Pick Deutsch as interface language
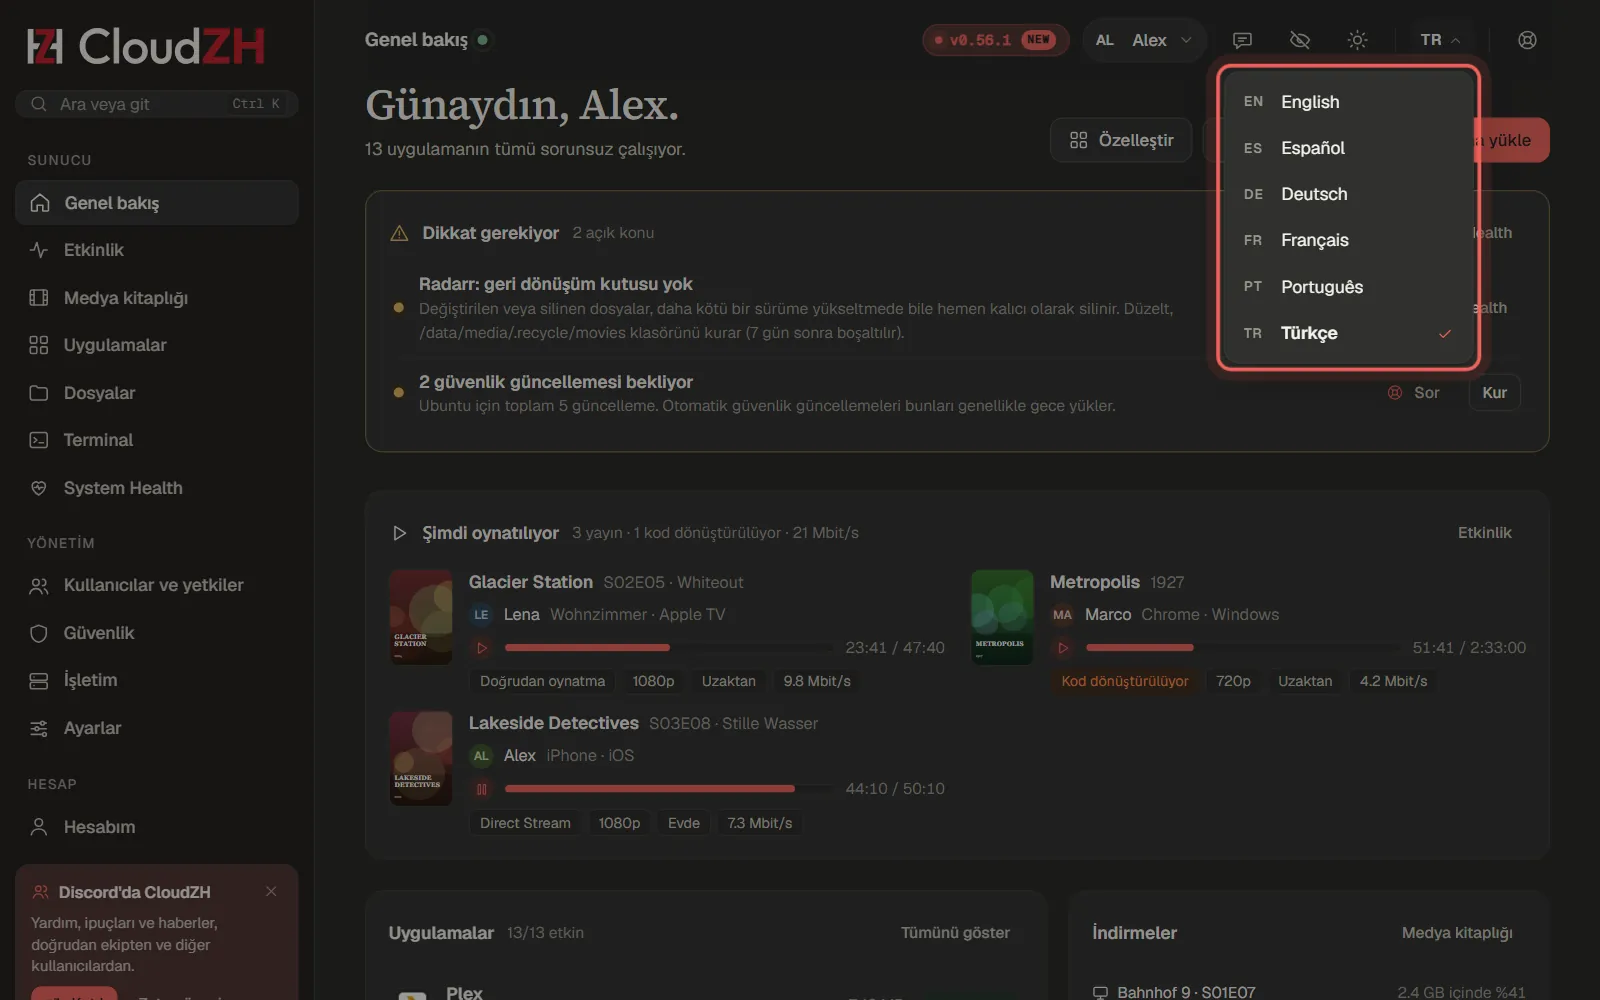The width and height of the screenshot is (1600, 1000). pyautogui.click(x=1347, y=194)
